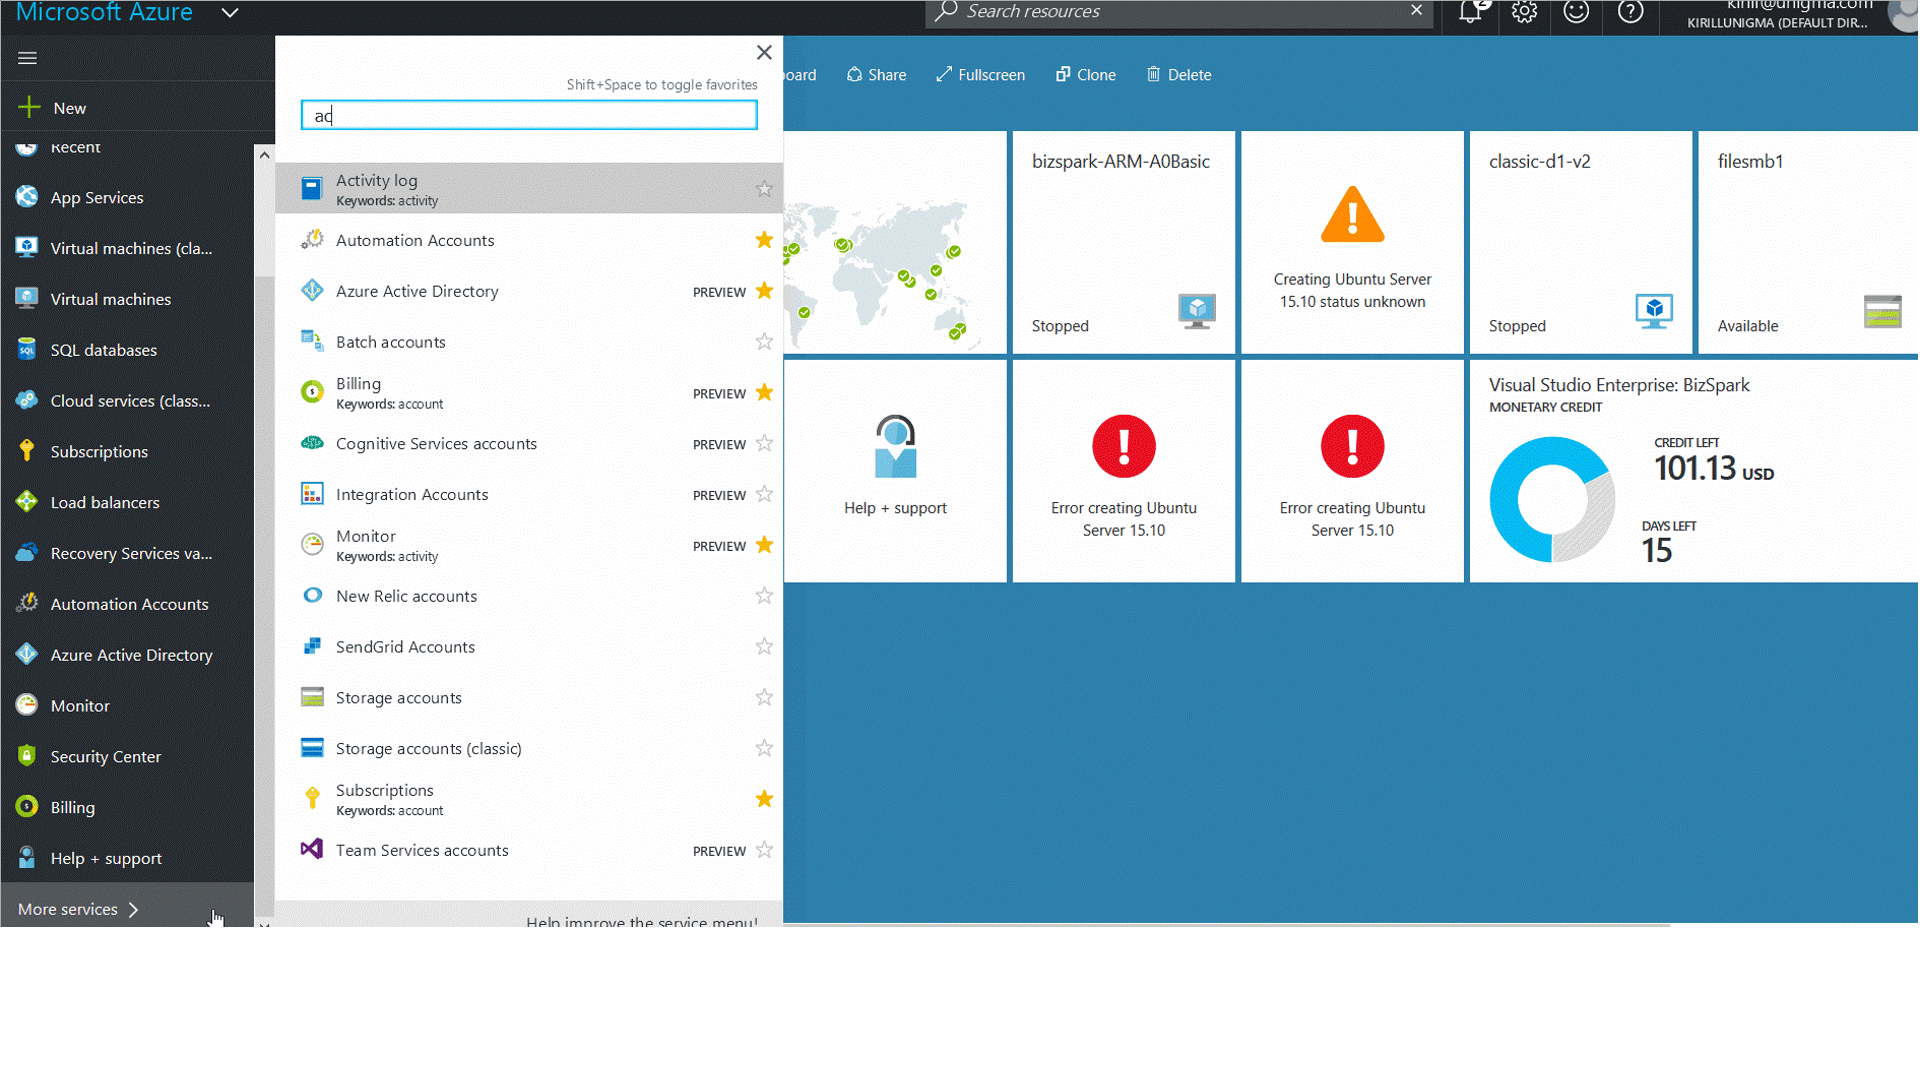Select Cognitive Services accounts from list
This screenshot has height=1080, width=1920.
click(x=436, y=444)
